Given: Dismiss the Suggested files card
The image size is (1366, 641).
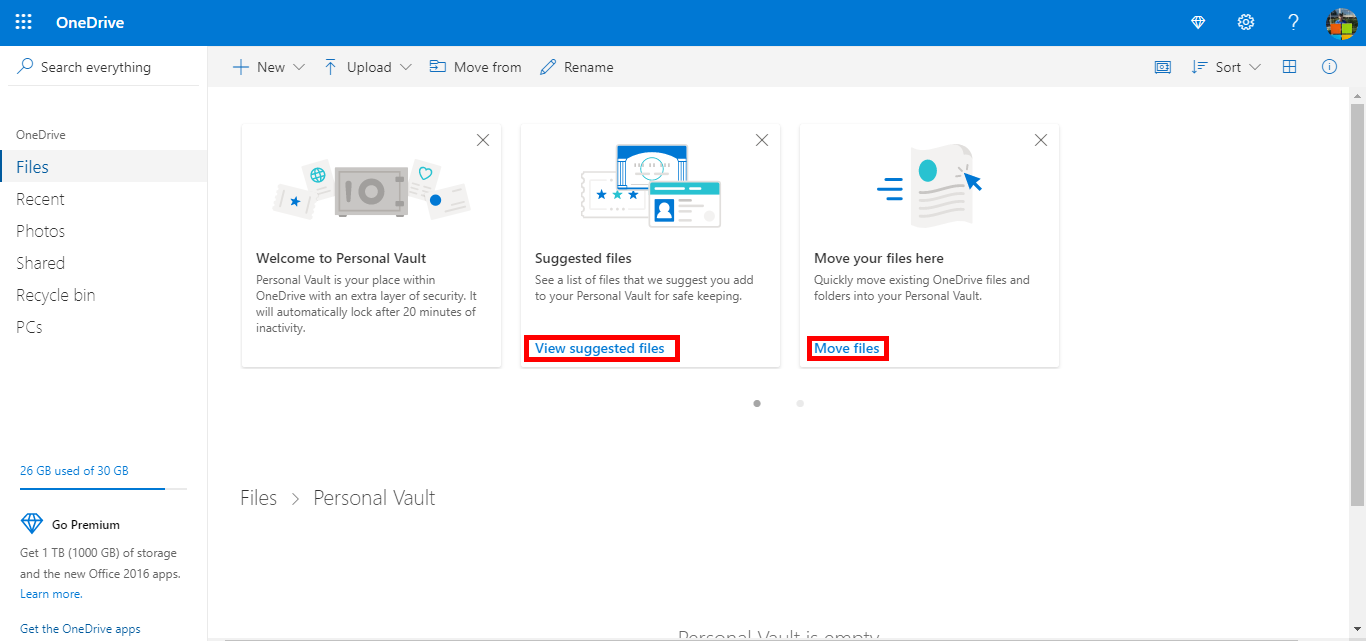Looking at the screenshot, I should click(762, 140).
